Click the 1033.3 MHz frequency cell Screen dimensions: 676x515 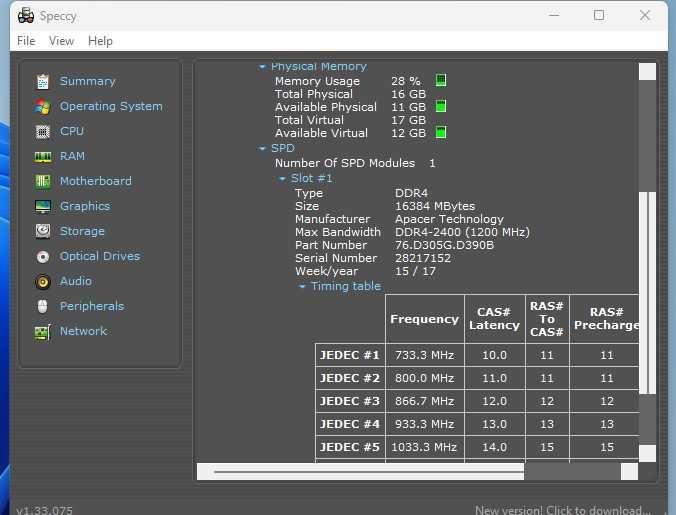(x=425, y=447)
